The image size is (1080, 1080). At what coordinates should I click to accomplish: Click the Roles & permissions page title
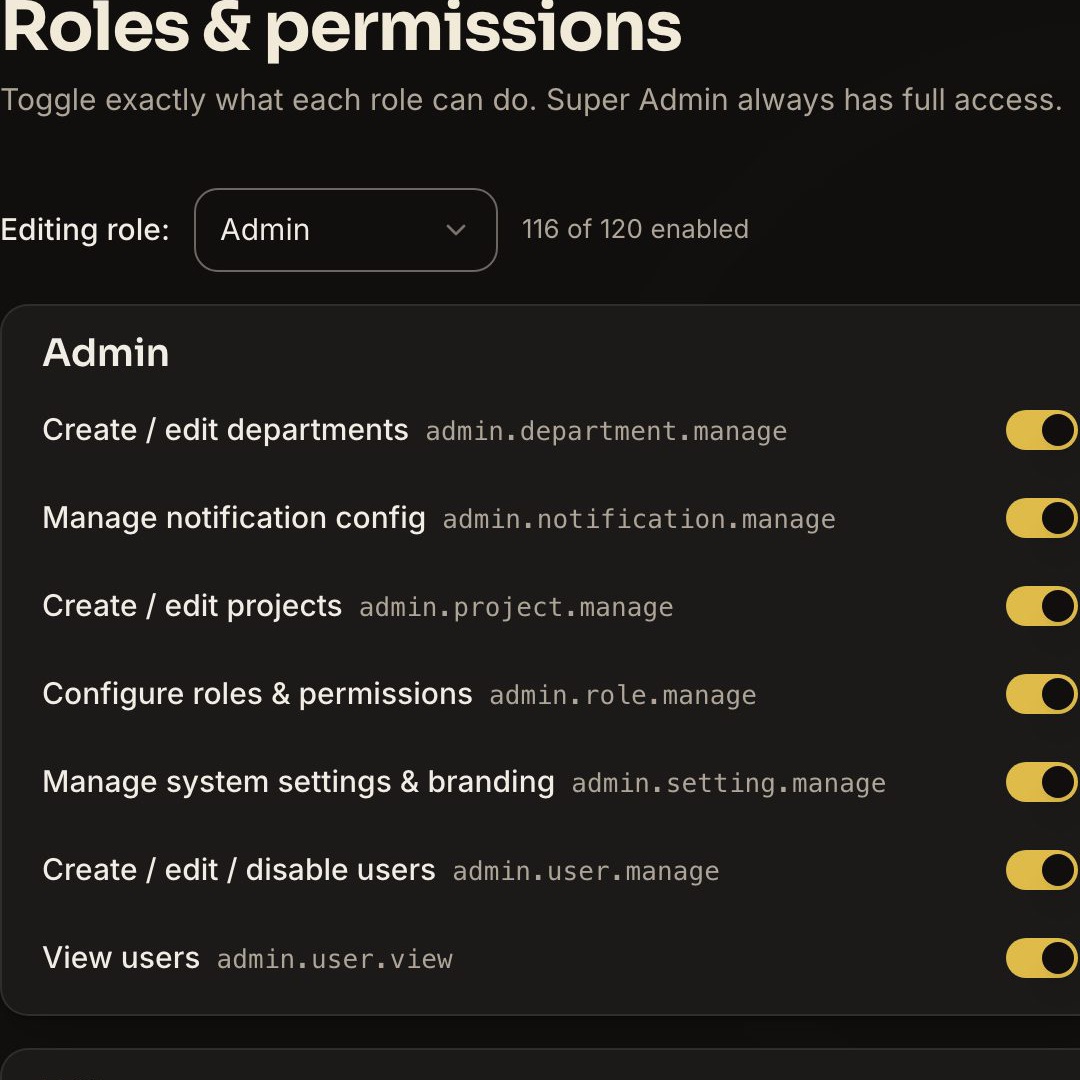[341, 28]
